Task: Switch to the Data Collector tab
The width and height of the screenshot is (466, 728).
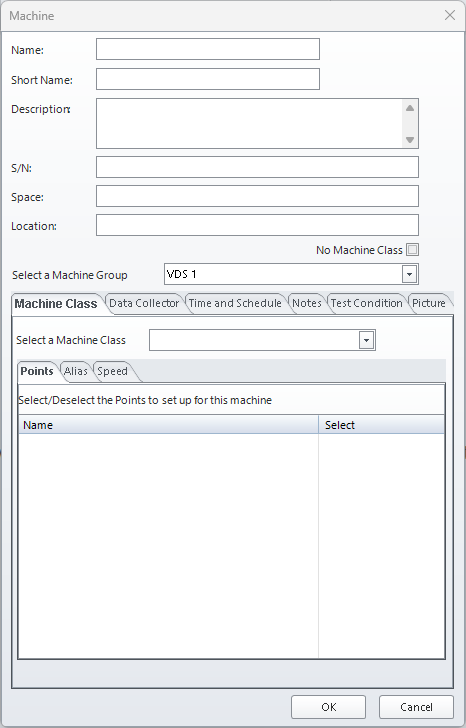Action: tap(144, 303)
